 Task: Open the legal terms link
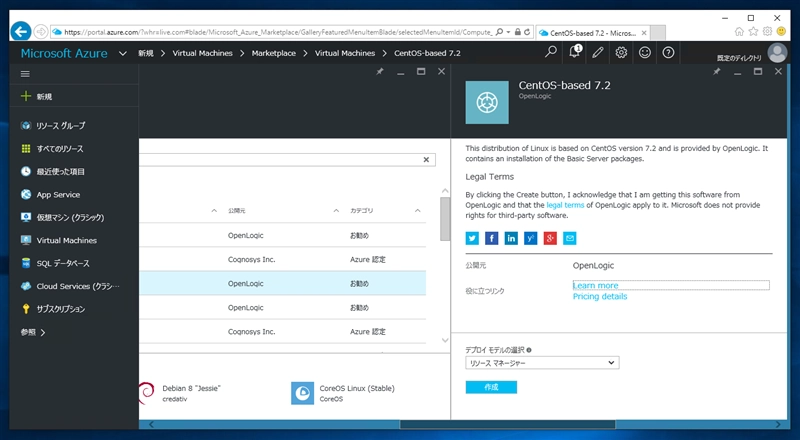tap(565, 205)
